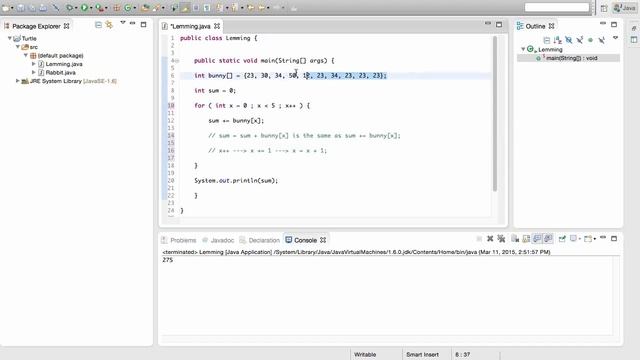Viewport: 640px width, 360px height.
Task: Click 'Smart Insert' in status bar
Action: 422,354
